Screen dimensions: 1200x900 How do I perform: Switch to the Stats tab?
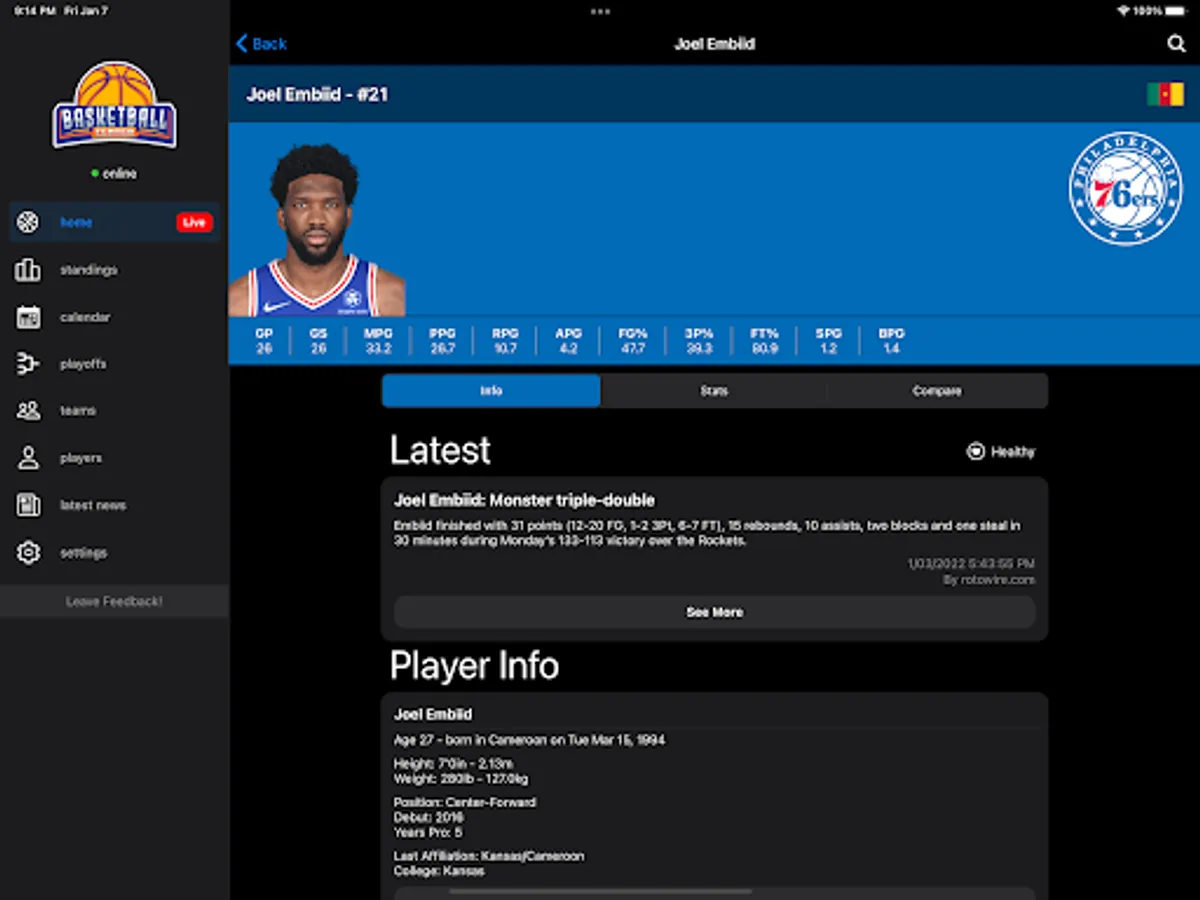click(714, 391)
